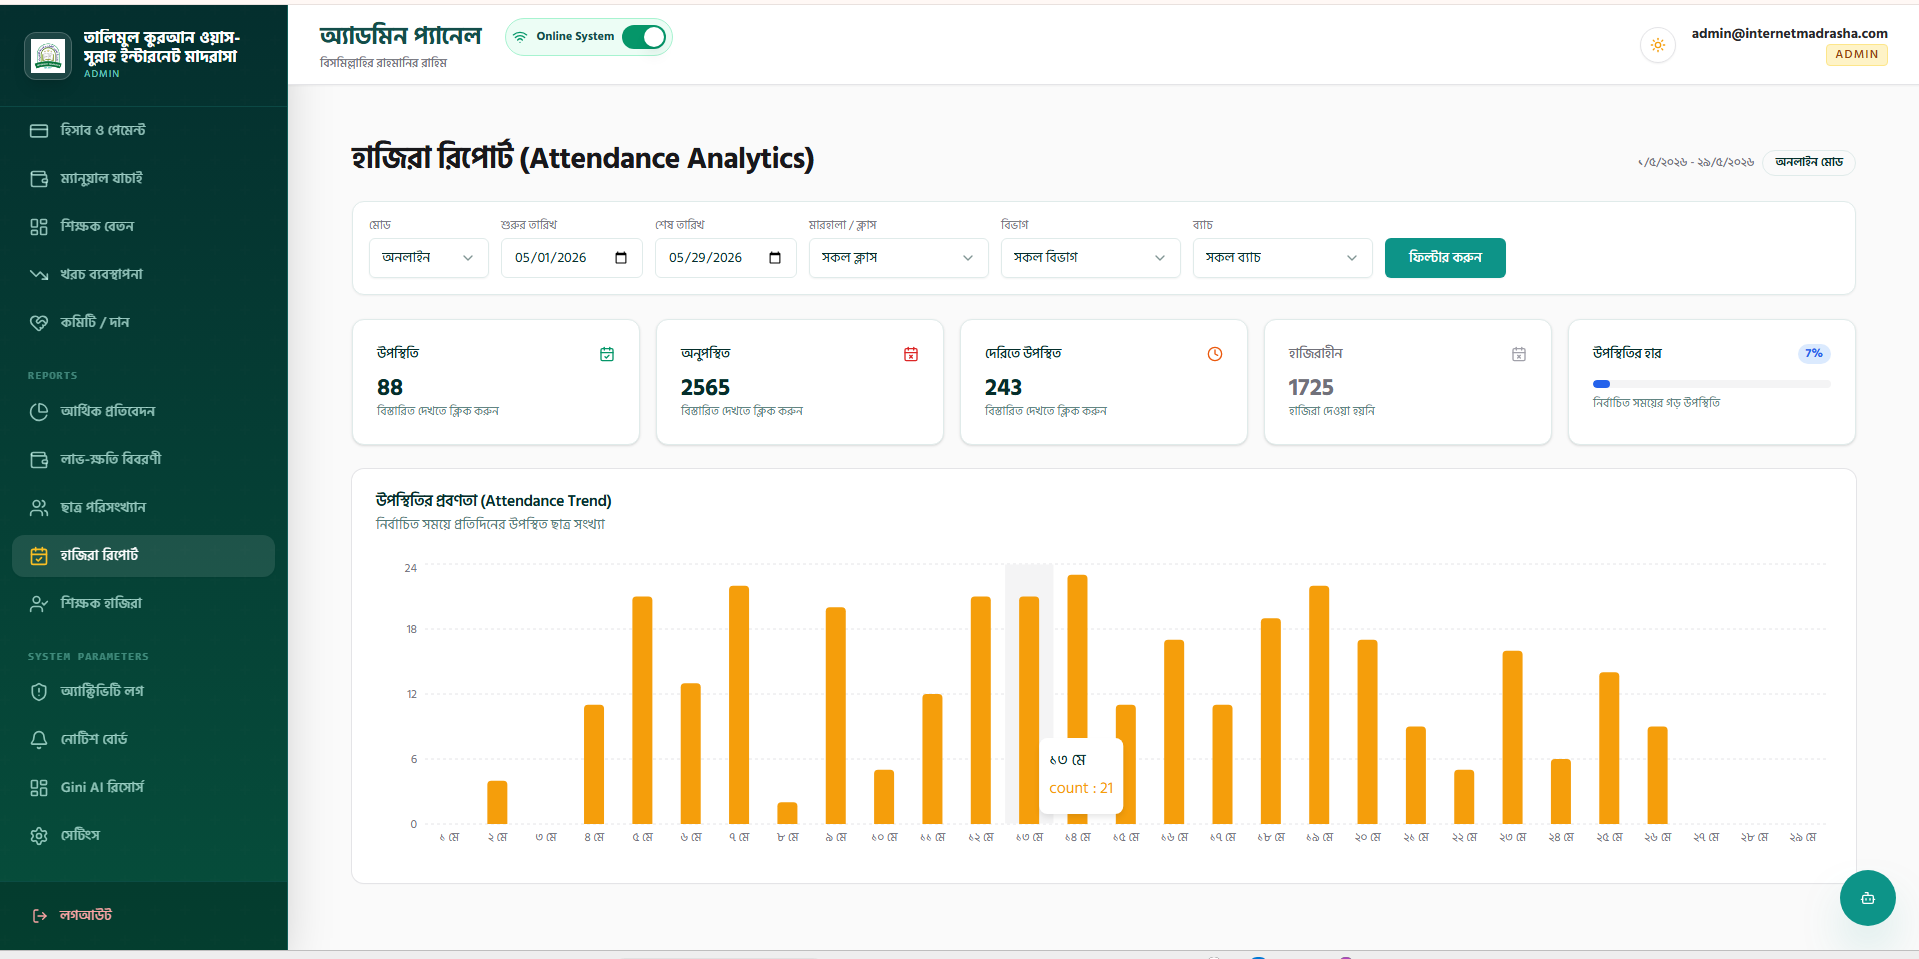Click the Wi-Fi icon in Online System pill

pos(520,37)
